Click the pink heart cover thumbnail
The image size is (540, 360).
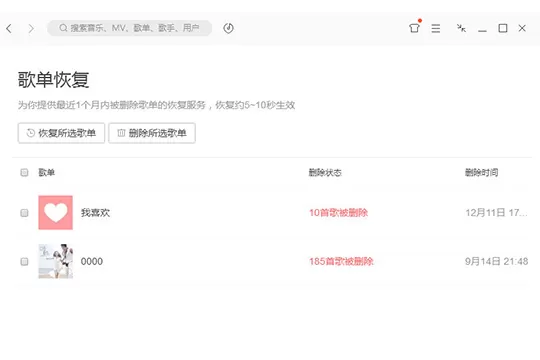55,213
